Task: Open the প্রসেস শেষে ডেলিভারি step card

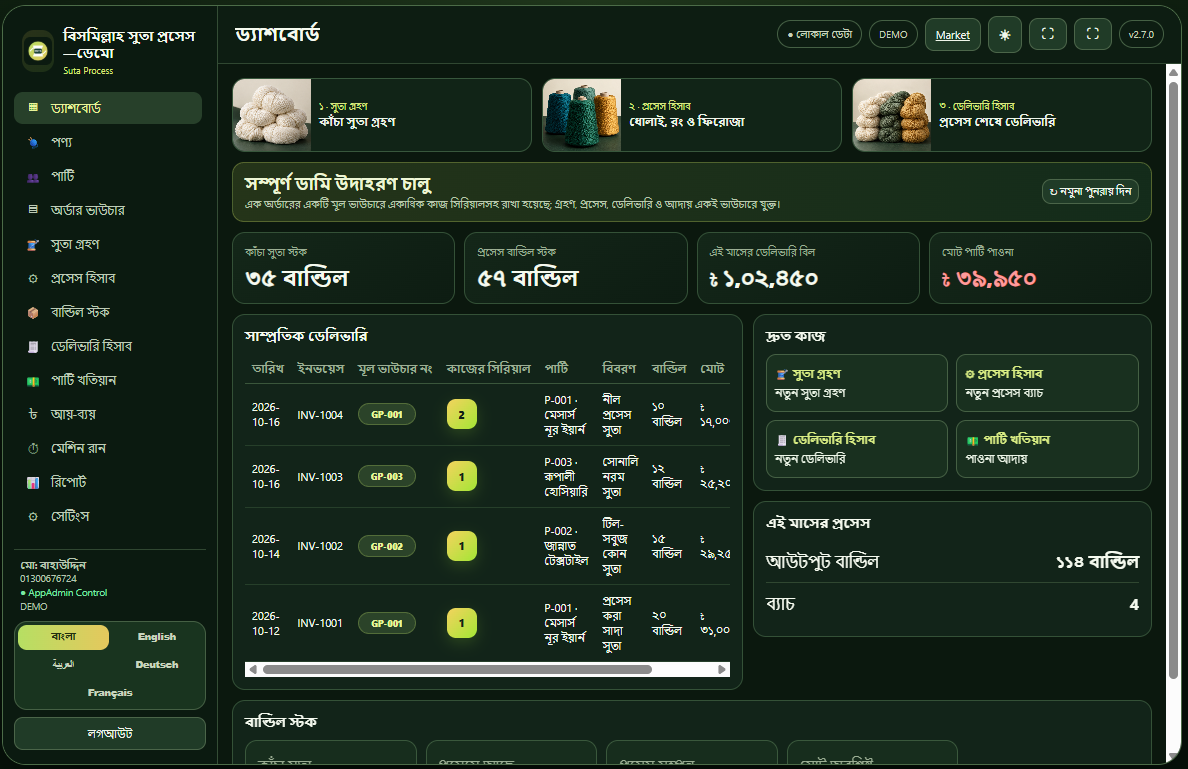Action: (1002, 115)
